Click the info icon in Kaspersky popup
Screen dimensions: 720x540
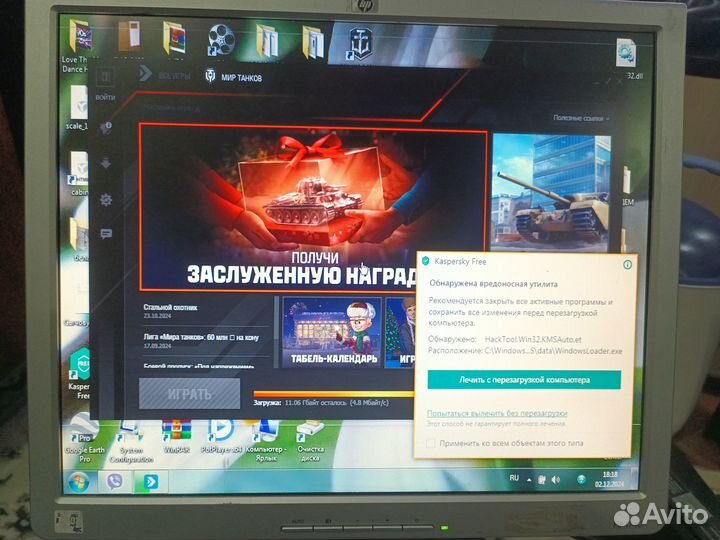tap(627, 264)
